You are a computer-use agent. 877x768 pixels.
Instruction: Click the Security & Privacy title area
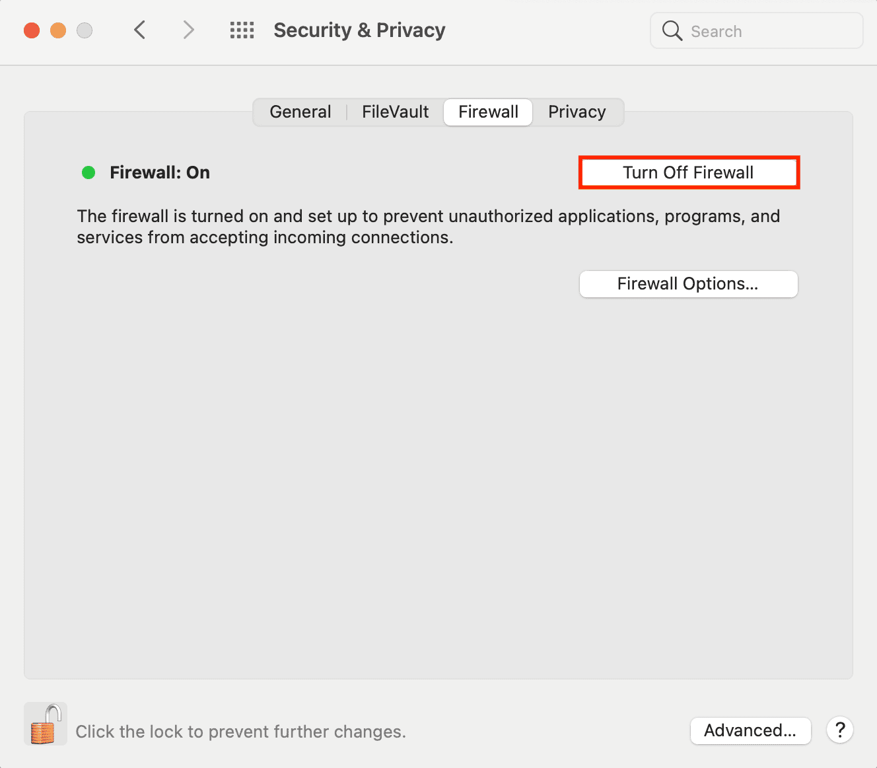[359, 30]
